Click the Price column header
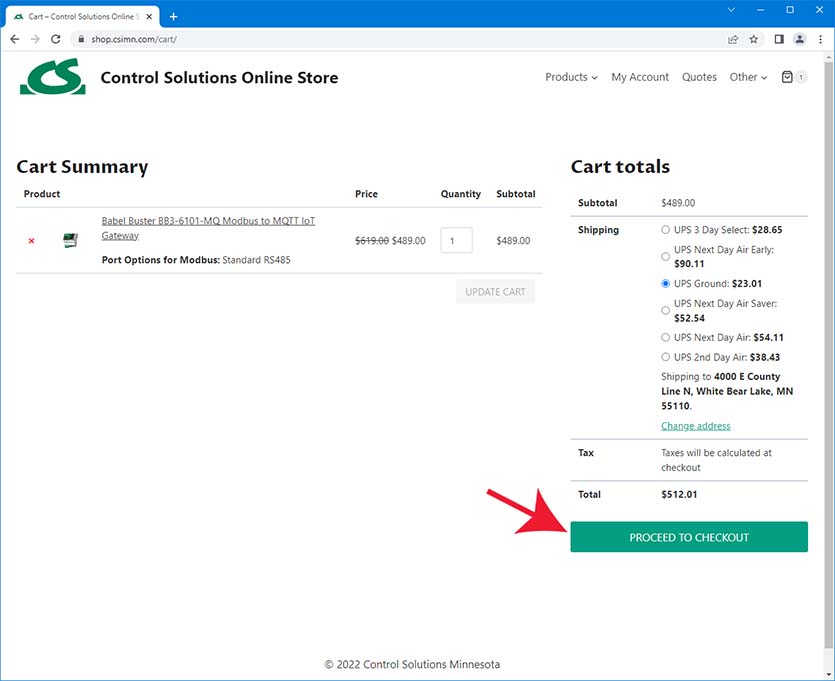 (366, 194)
